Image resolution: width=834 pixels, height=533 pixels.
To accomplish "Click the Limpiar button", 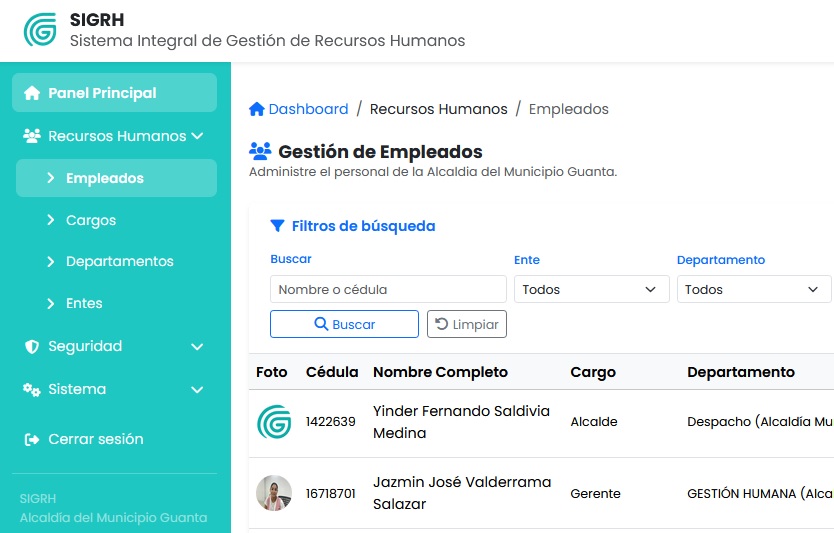I will pos(466,324).
